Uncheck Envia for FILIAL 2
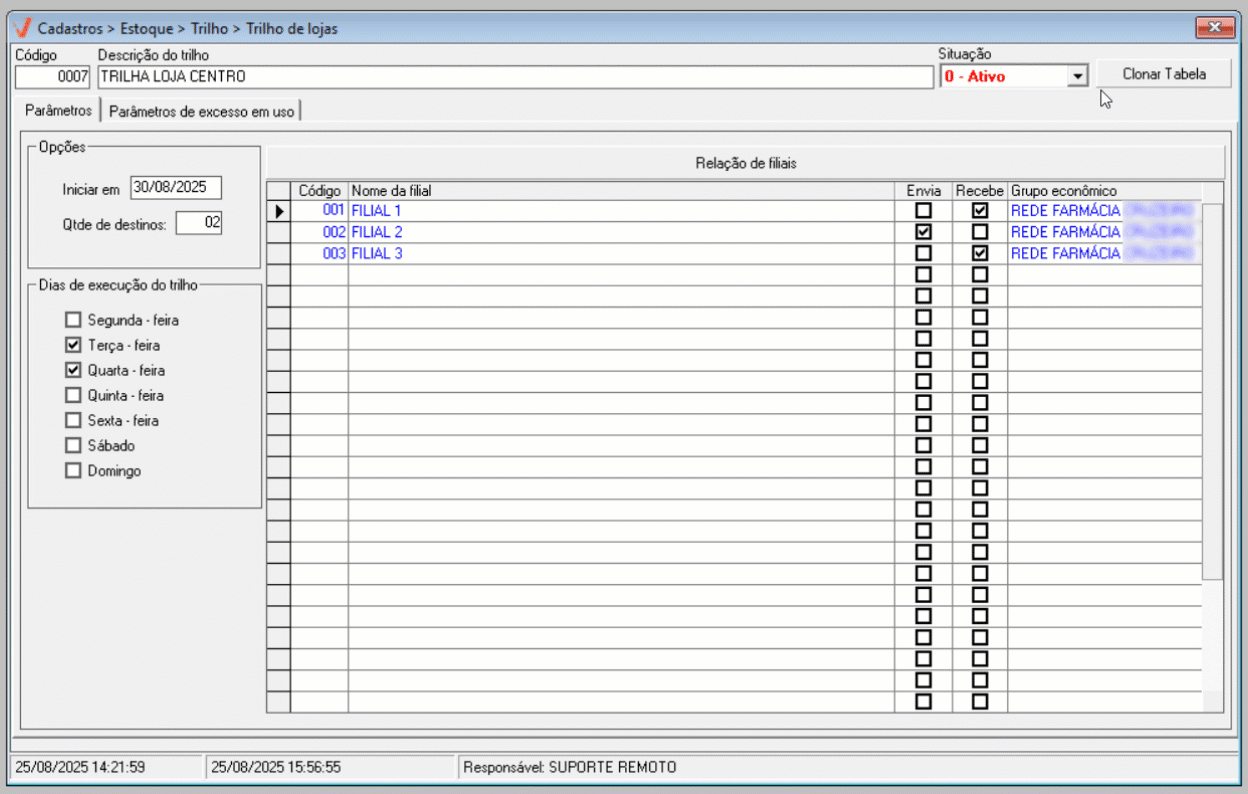The width and height of the screenshot is (1248, 794). click(923, 232)
